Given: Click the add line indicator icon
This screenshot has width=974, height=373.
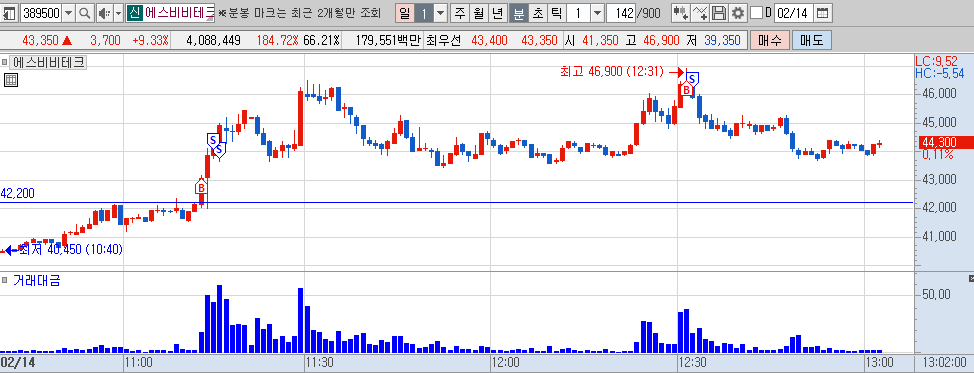Looking at the screenshot, I should [x=700, y=12].
